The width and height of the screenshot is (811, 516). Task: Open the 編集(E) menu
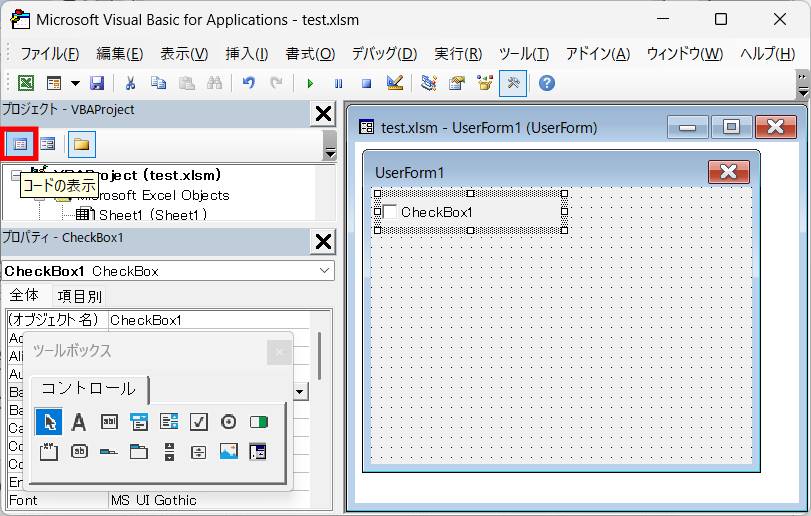pos(119,53)
